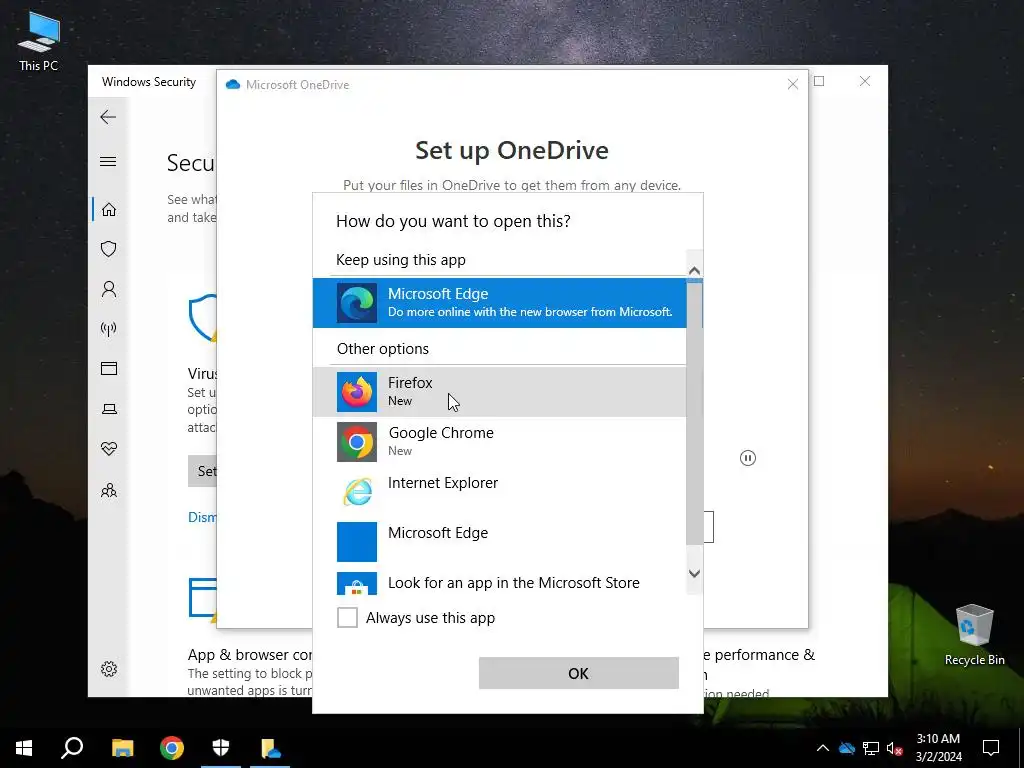Click the app list scrollbar thumb
This screenshot has height=768, width=1024.
(x=694, y=411)
